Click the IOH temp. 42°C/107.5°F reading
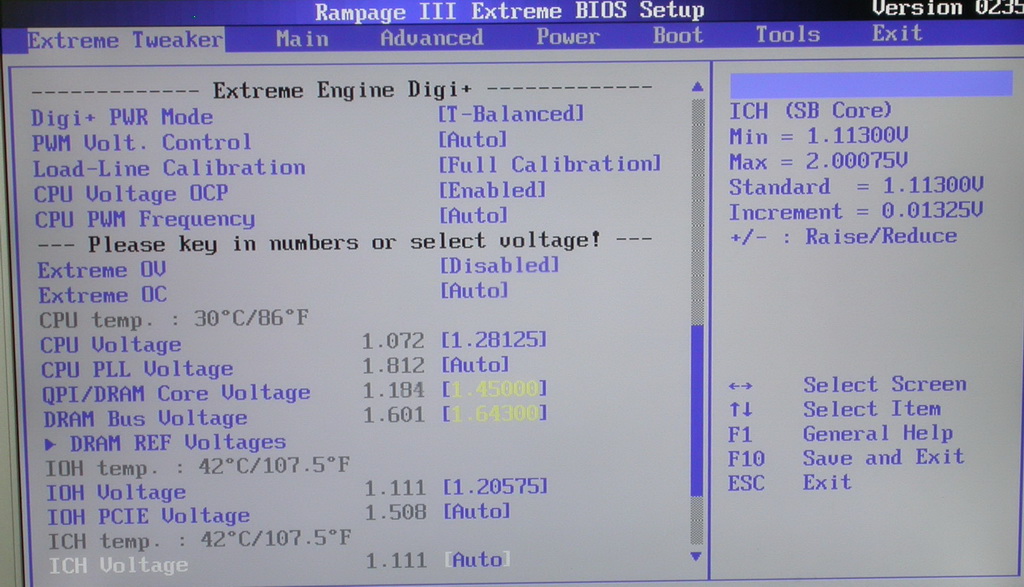This screenshot has height=587, width=1024. pos(198,468)
